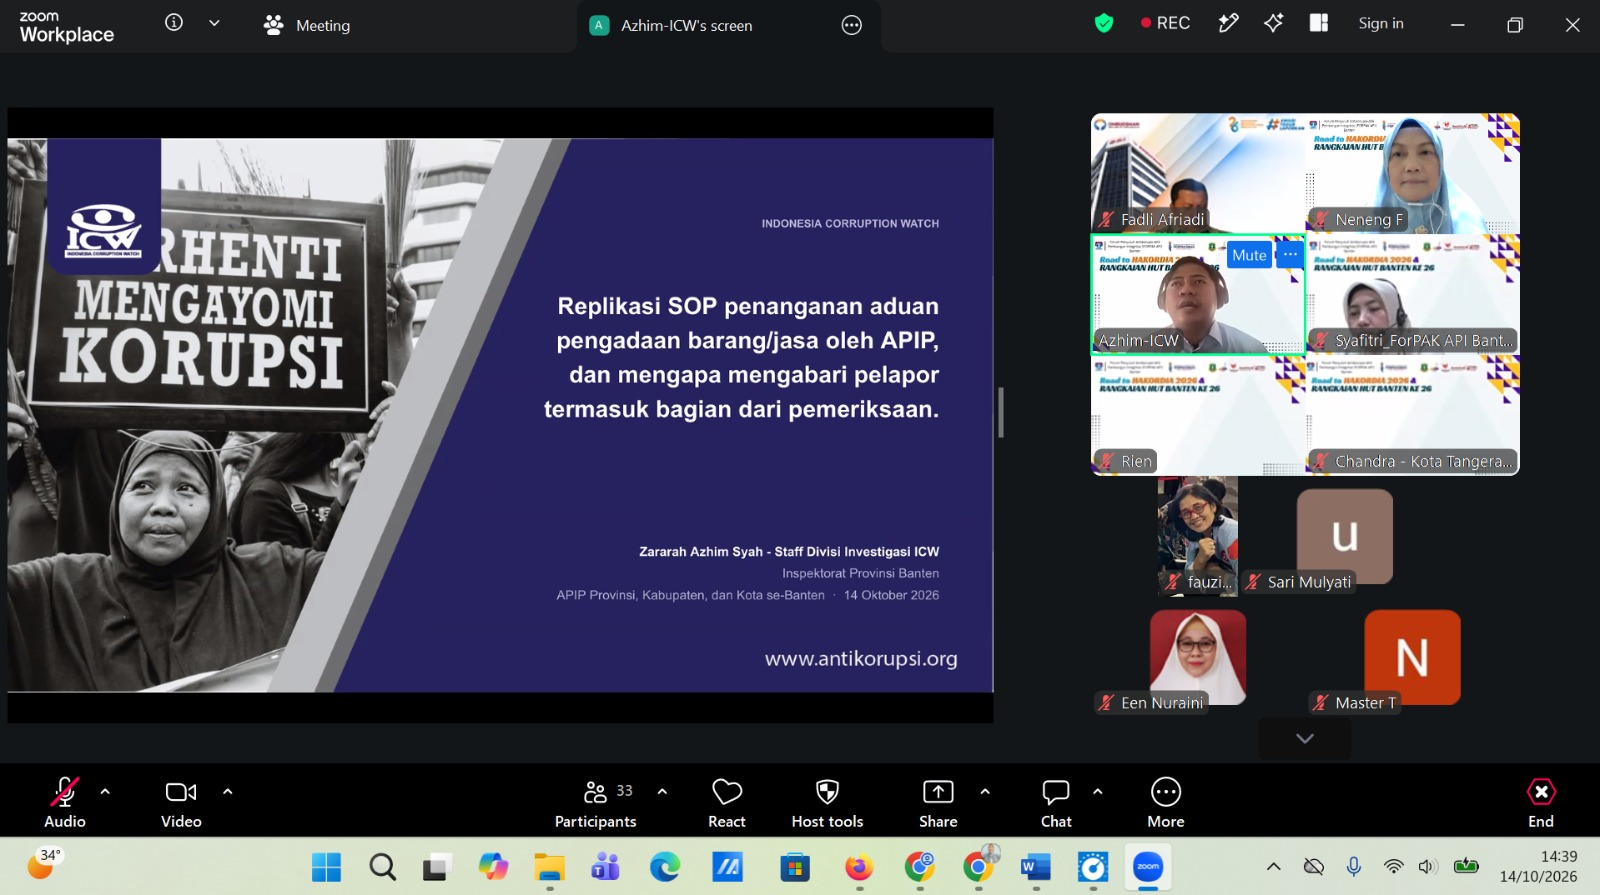Open Firefox from the taskbar
1600x895 pixels.
tap(859, 867)
